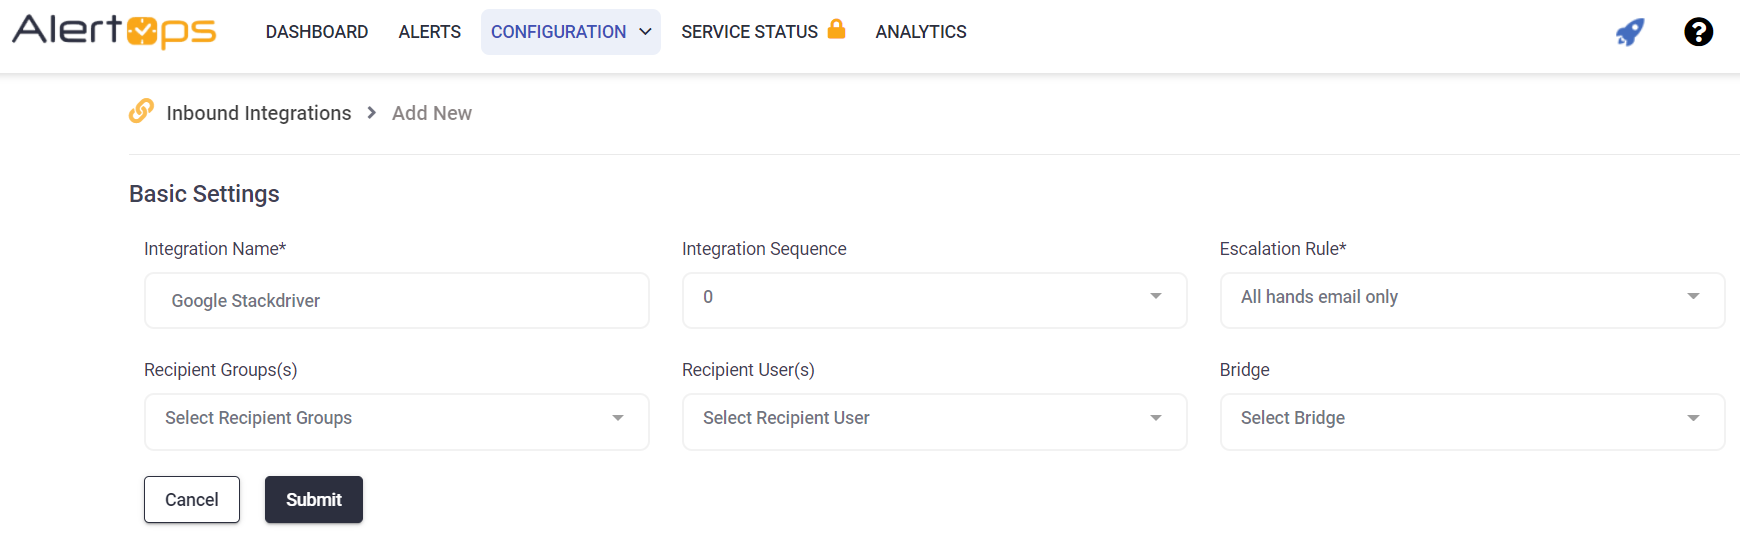The width and height of the screenshot is (1740, 541).
Task: Open the Dashboard menu item
Action: click(317, 32)
